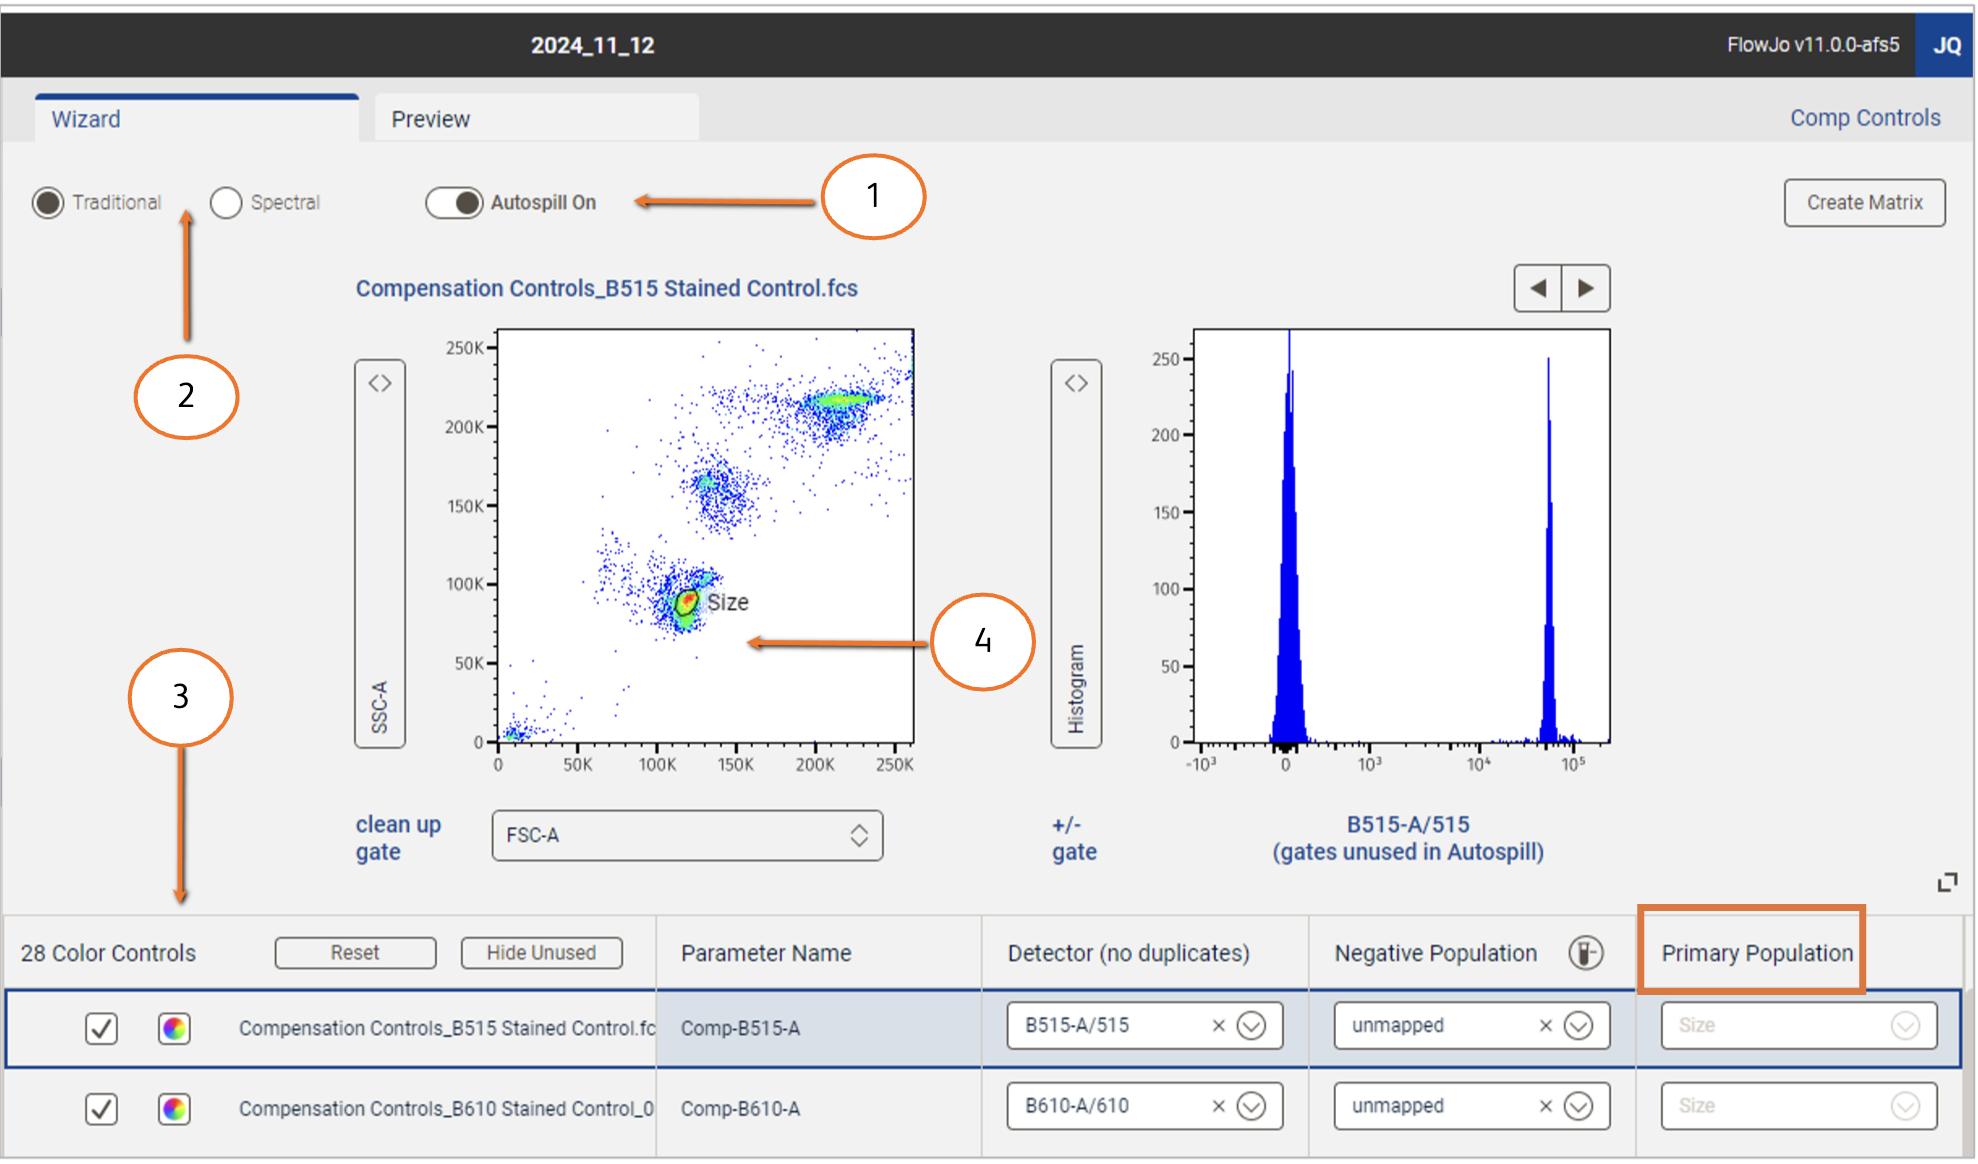1978x1164 pixels.
Task: Toggle the Autospill On switch
Action: (455, 203)
